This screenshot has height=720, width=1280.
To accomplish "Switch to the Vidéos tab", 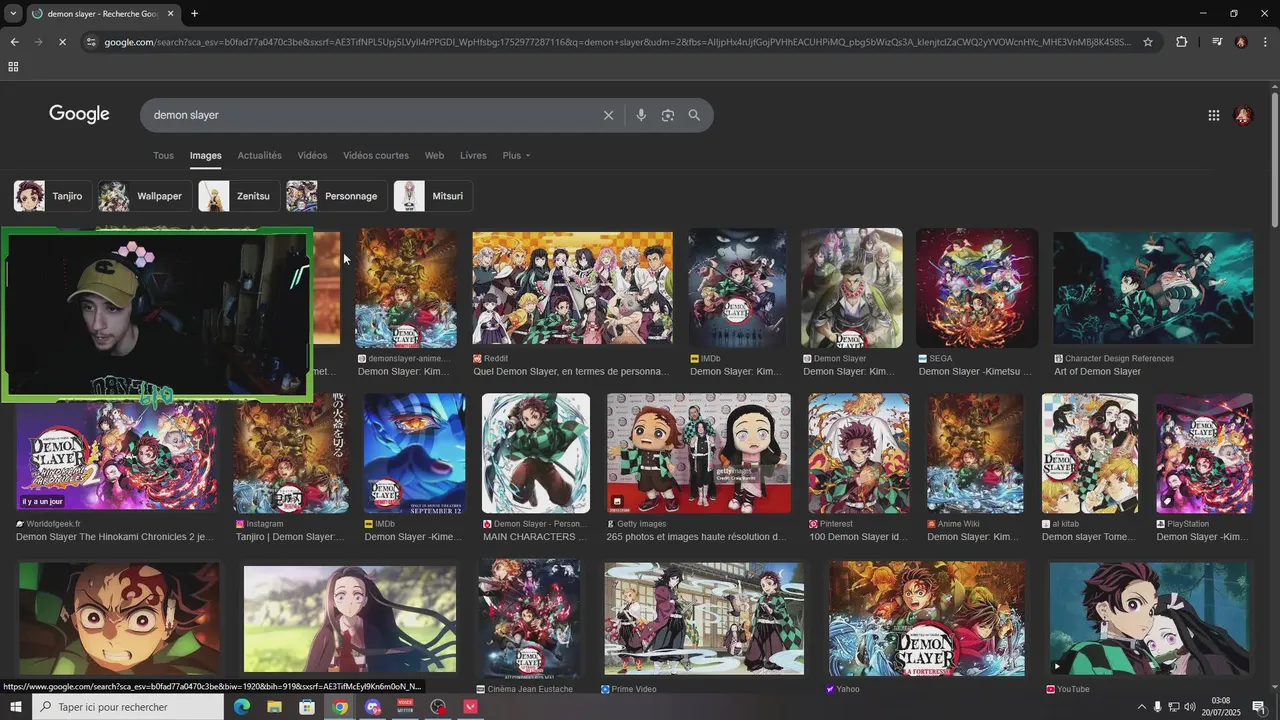I will 312,156.
